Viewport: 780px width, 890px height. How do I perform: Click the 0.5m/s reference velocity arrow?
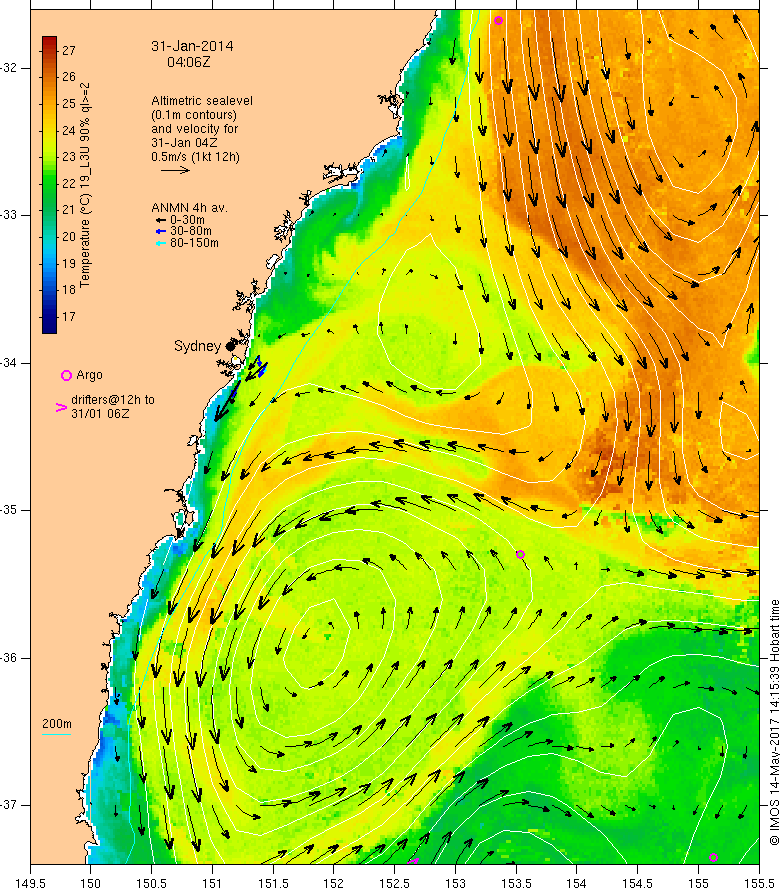click(x=175, y=170)
